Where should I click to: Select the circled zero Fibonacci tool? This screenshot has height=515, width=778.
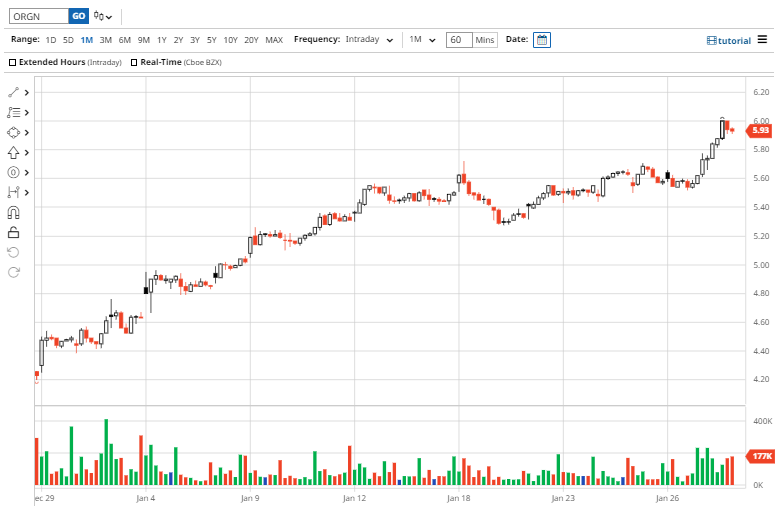click(13, 172)
